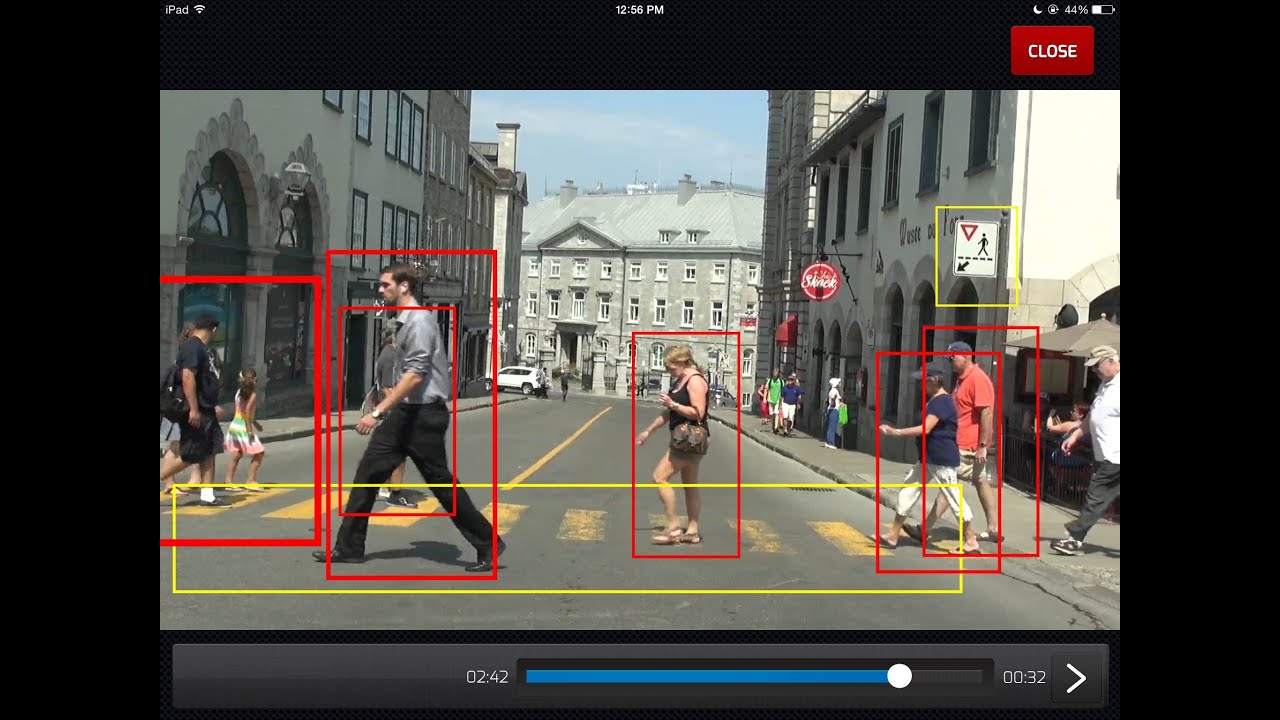Tap the video frame
This screenshot has height=720, width=1280.
point(640,360)
